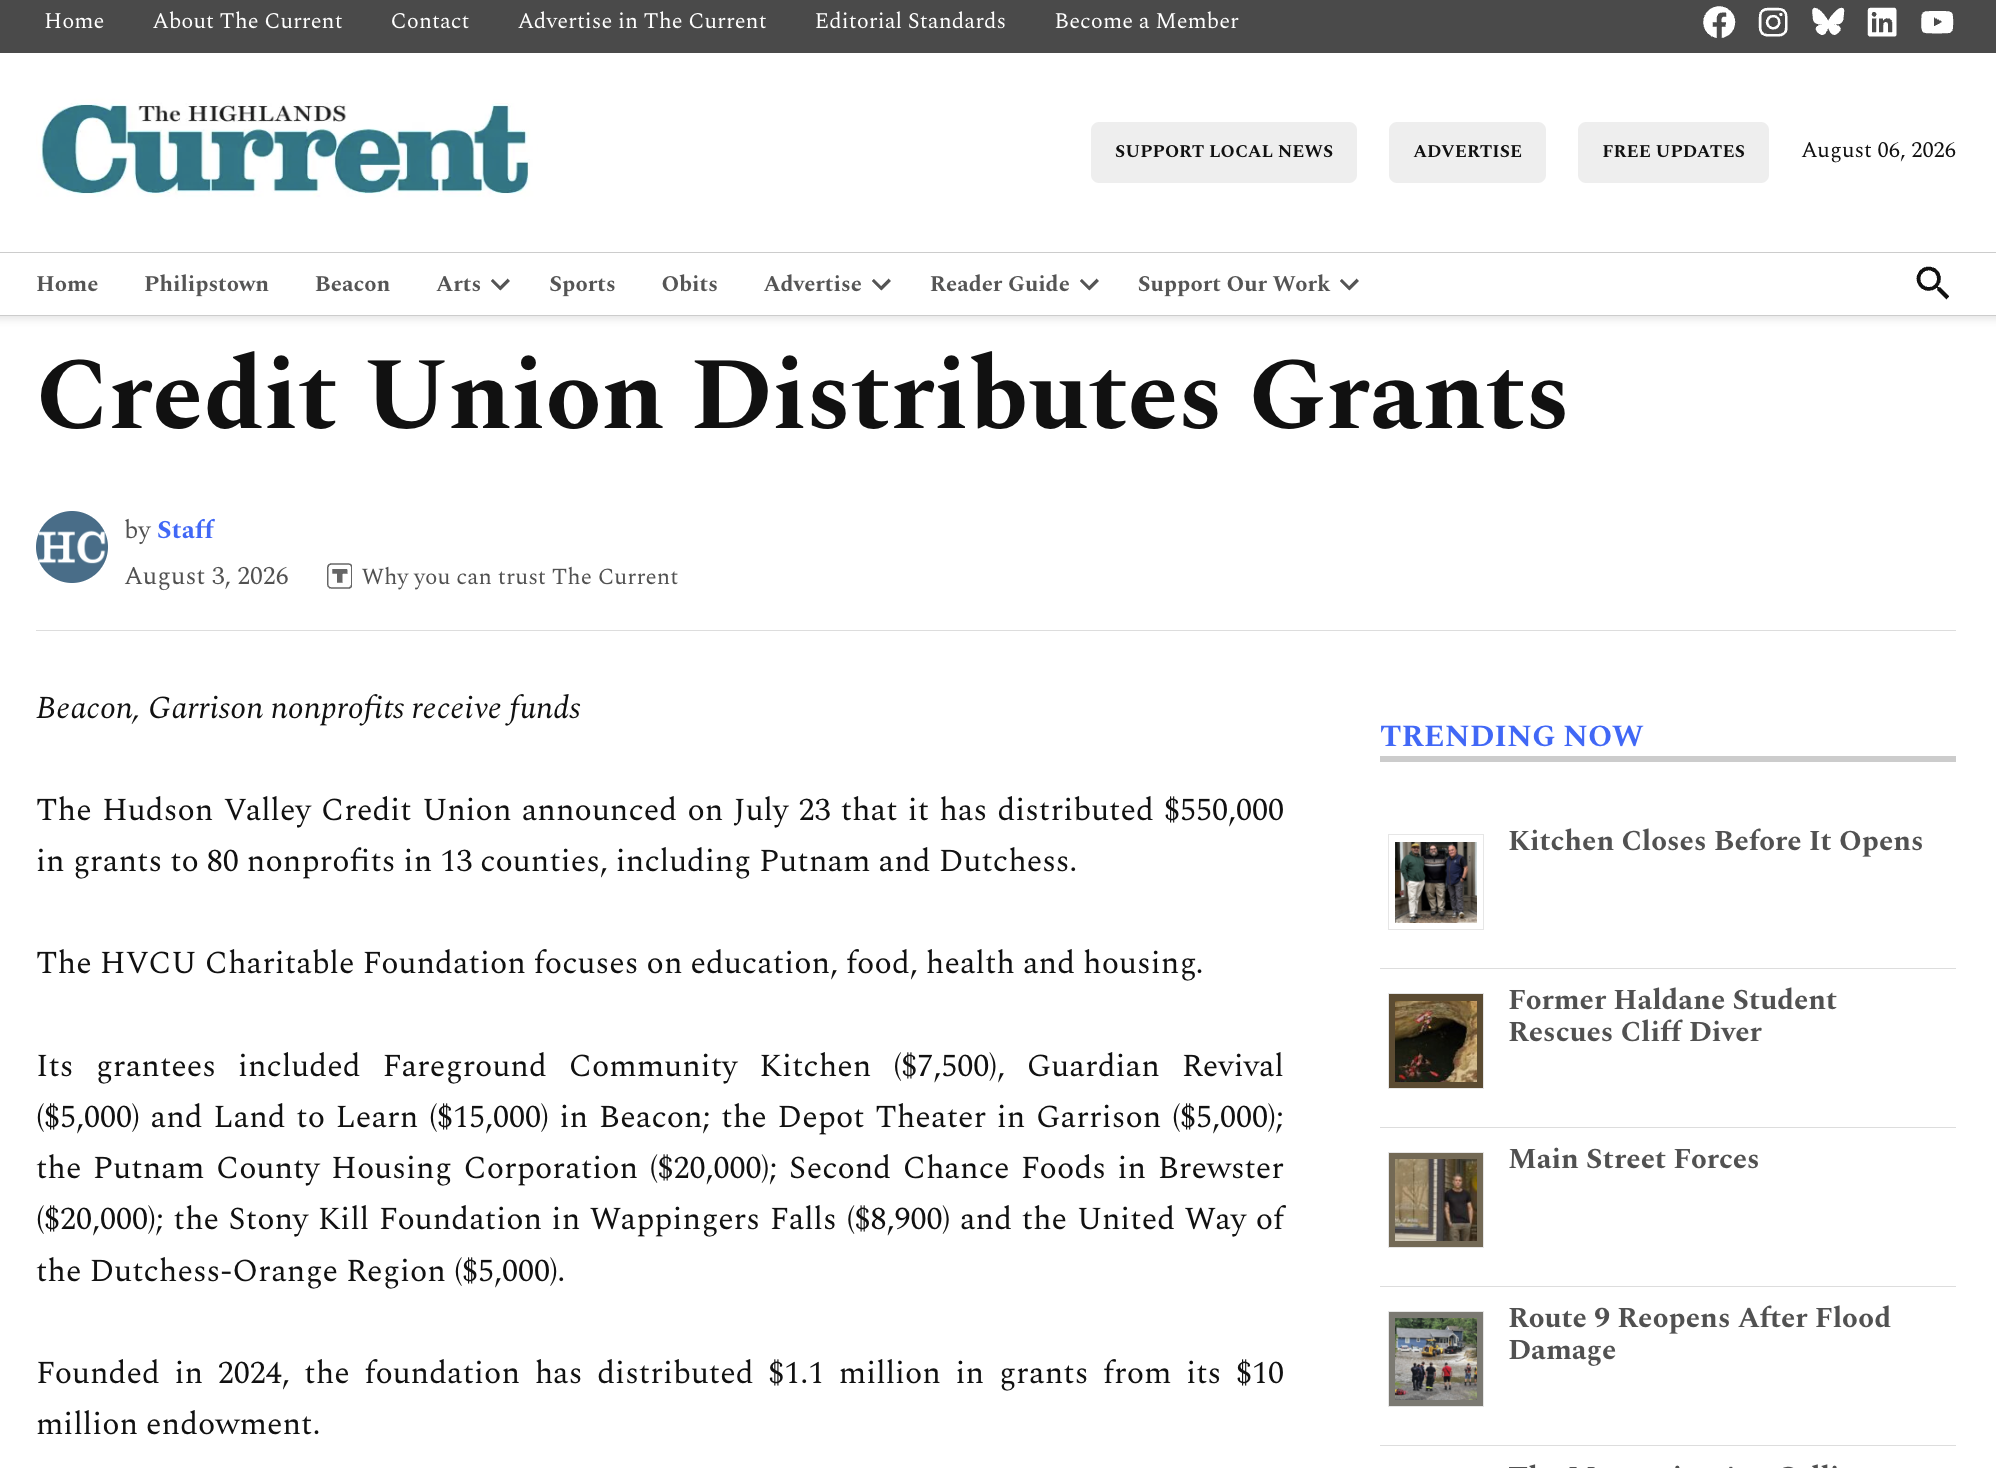The width and height of the screenshot is (1996, 1468).
Task: Open The Current's LinkedIn page
Action: pos(1882,22)
